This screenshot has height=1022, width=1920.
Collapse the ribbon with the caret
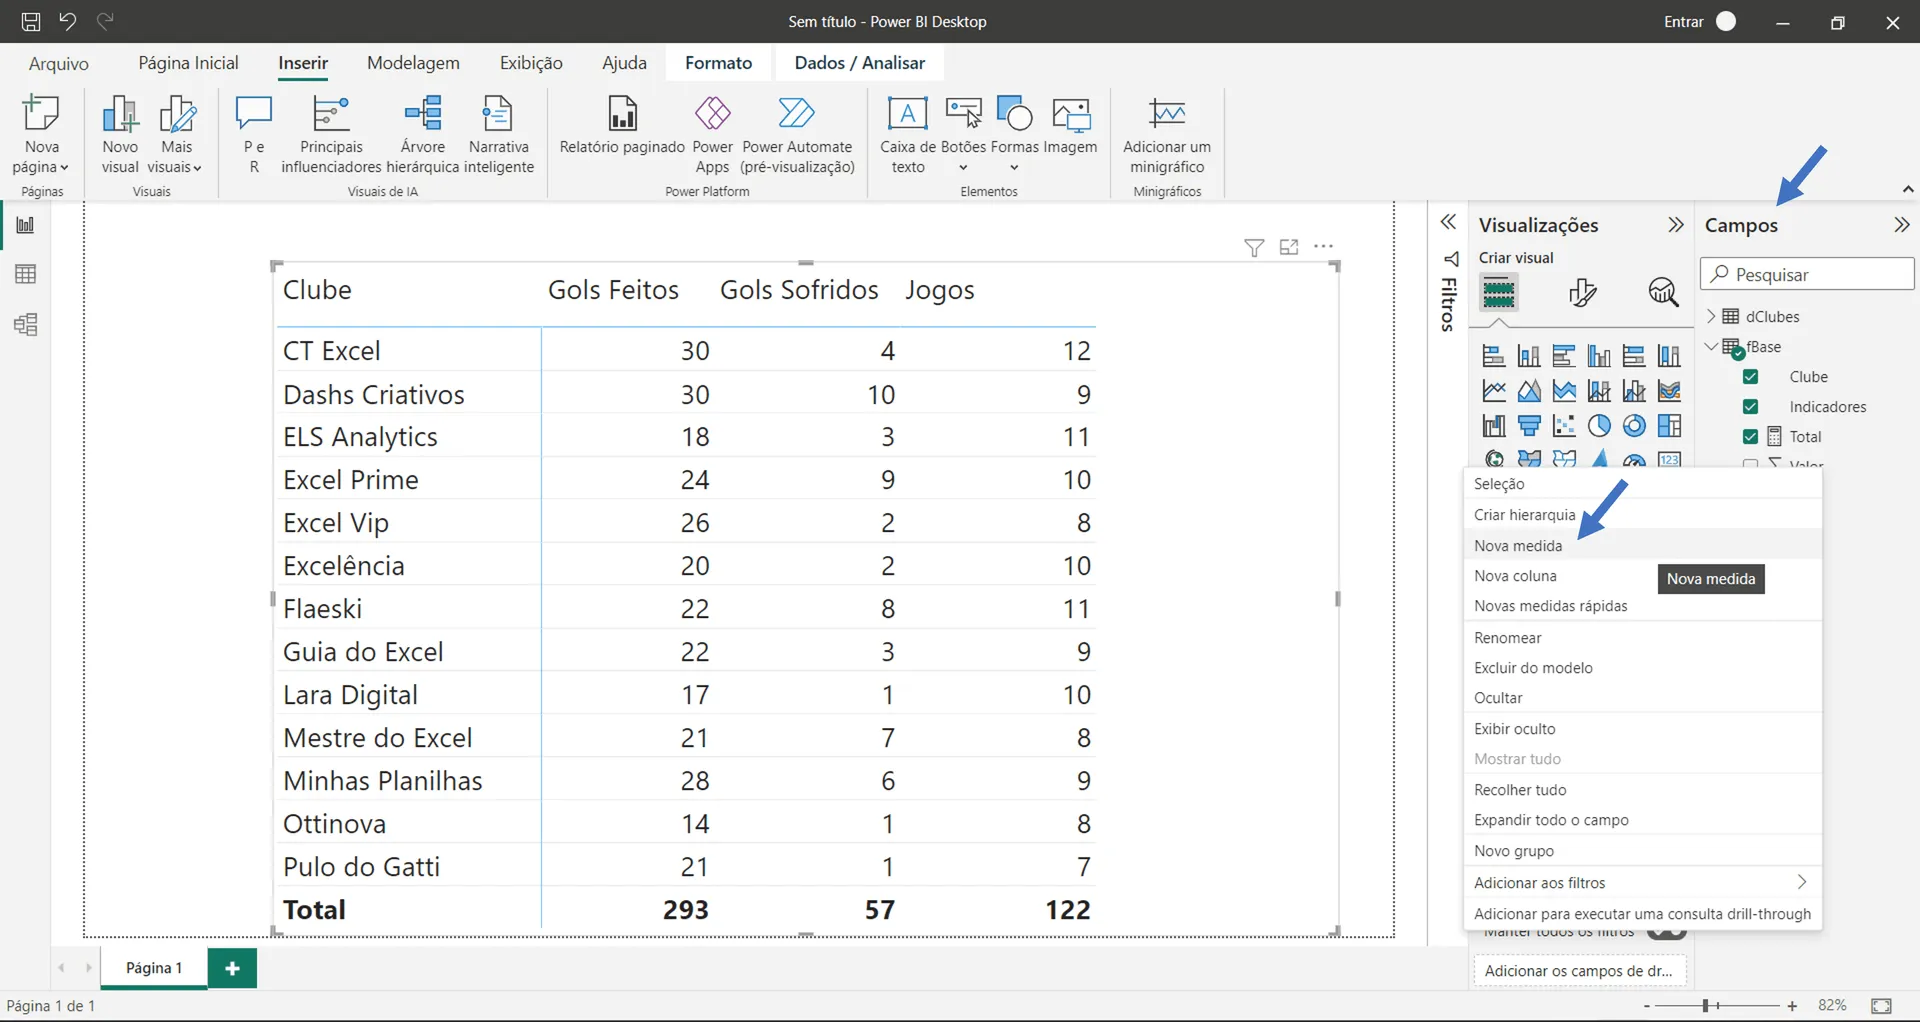click(x=1907, y=189)
